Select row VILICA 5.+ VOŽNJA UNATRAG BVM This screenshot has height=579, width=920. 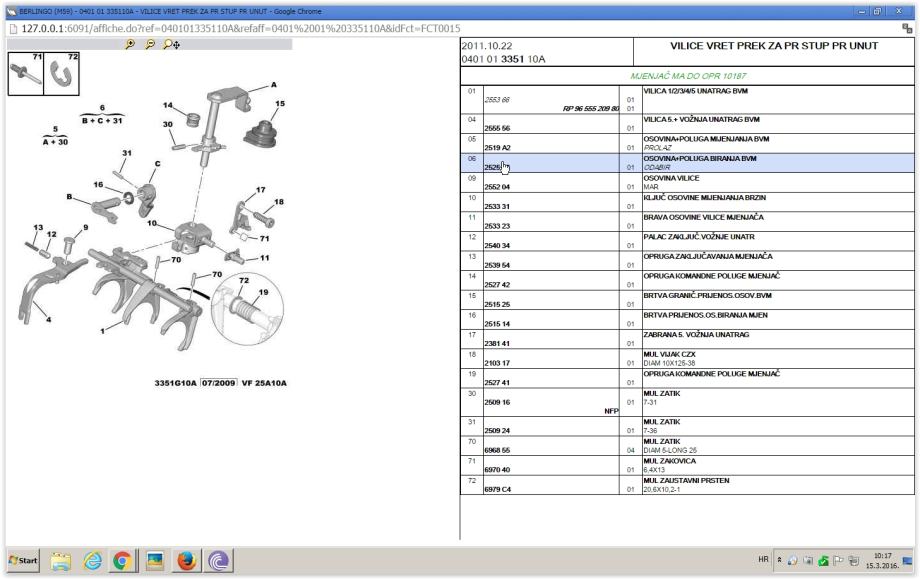click(687, 124)
